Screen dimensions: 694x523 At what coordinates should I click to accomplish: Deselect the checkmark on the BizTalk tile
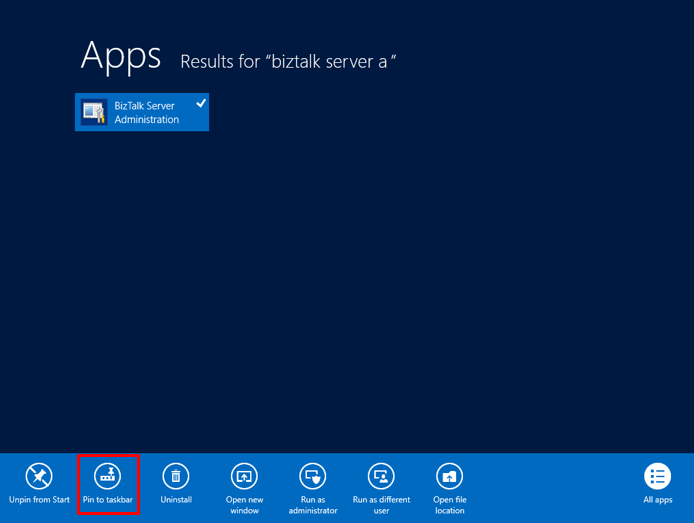pos(201,103)
